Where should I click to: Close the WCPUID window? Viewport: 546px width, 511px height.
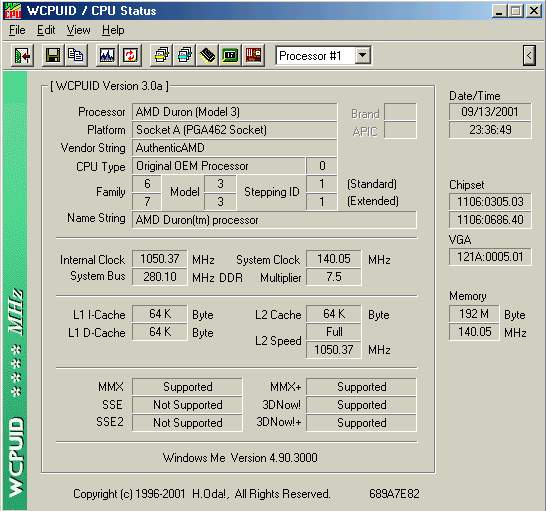[x=533, y=11]
